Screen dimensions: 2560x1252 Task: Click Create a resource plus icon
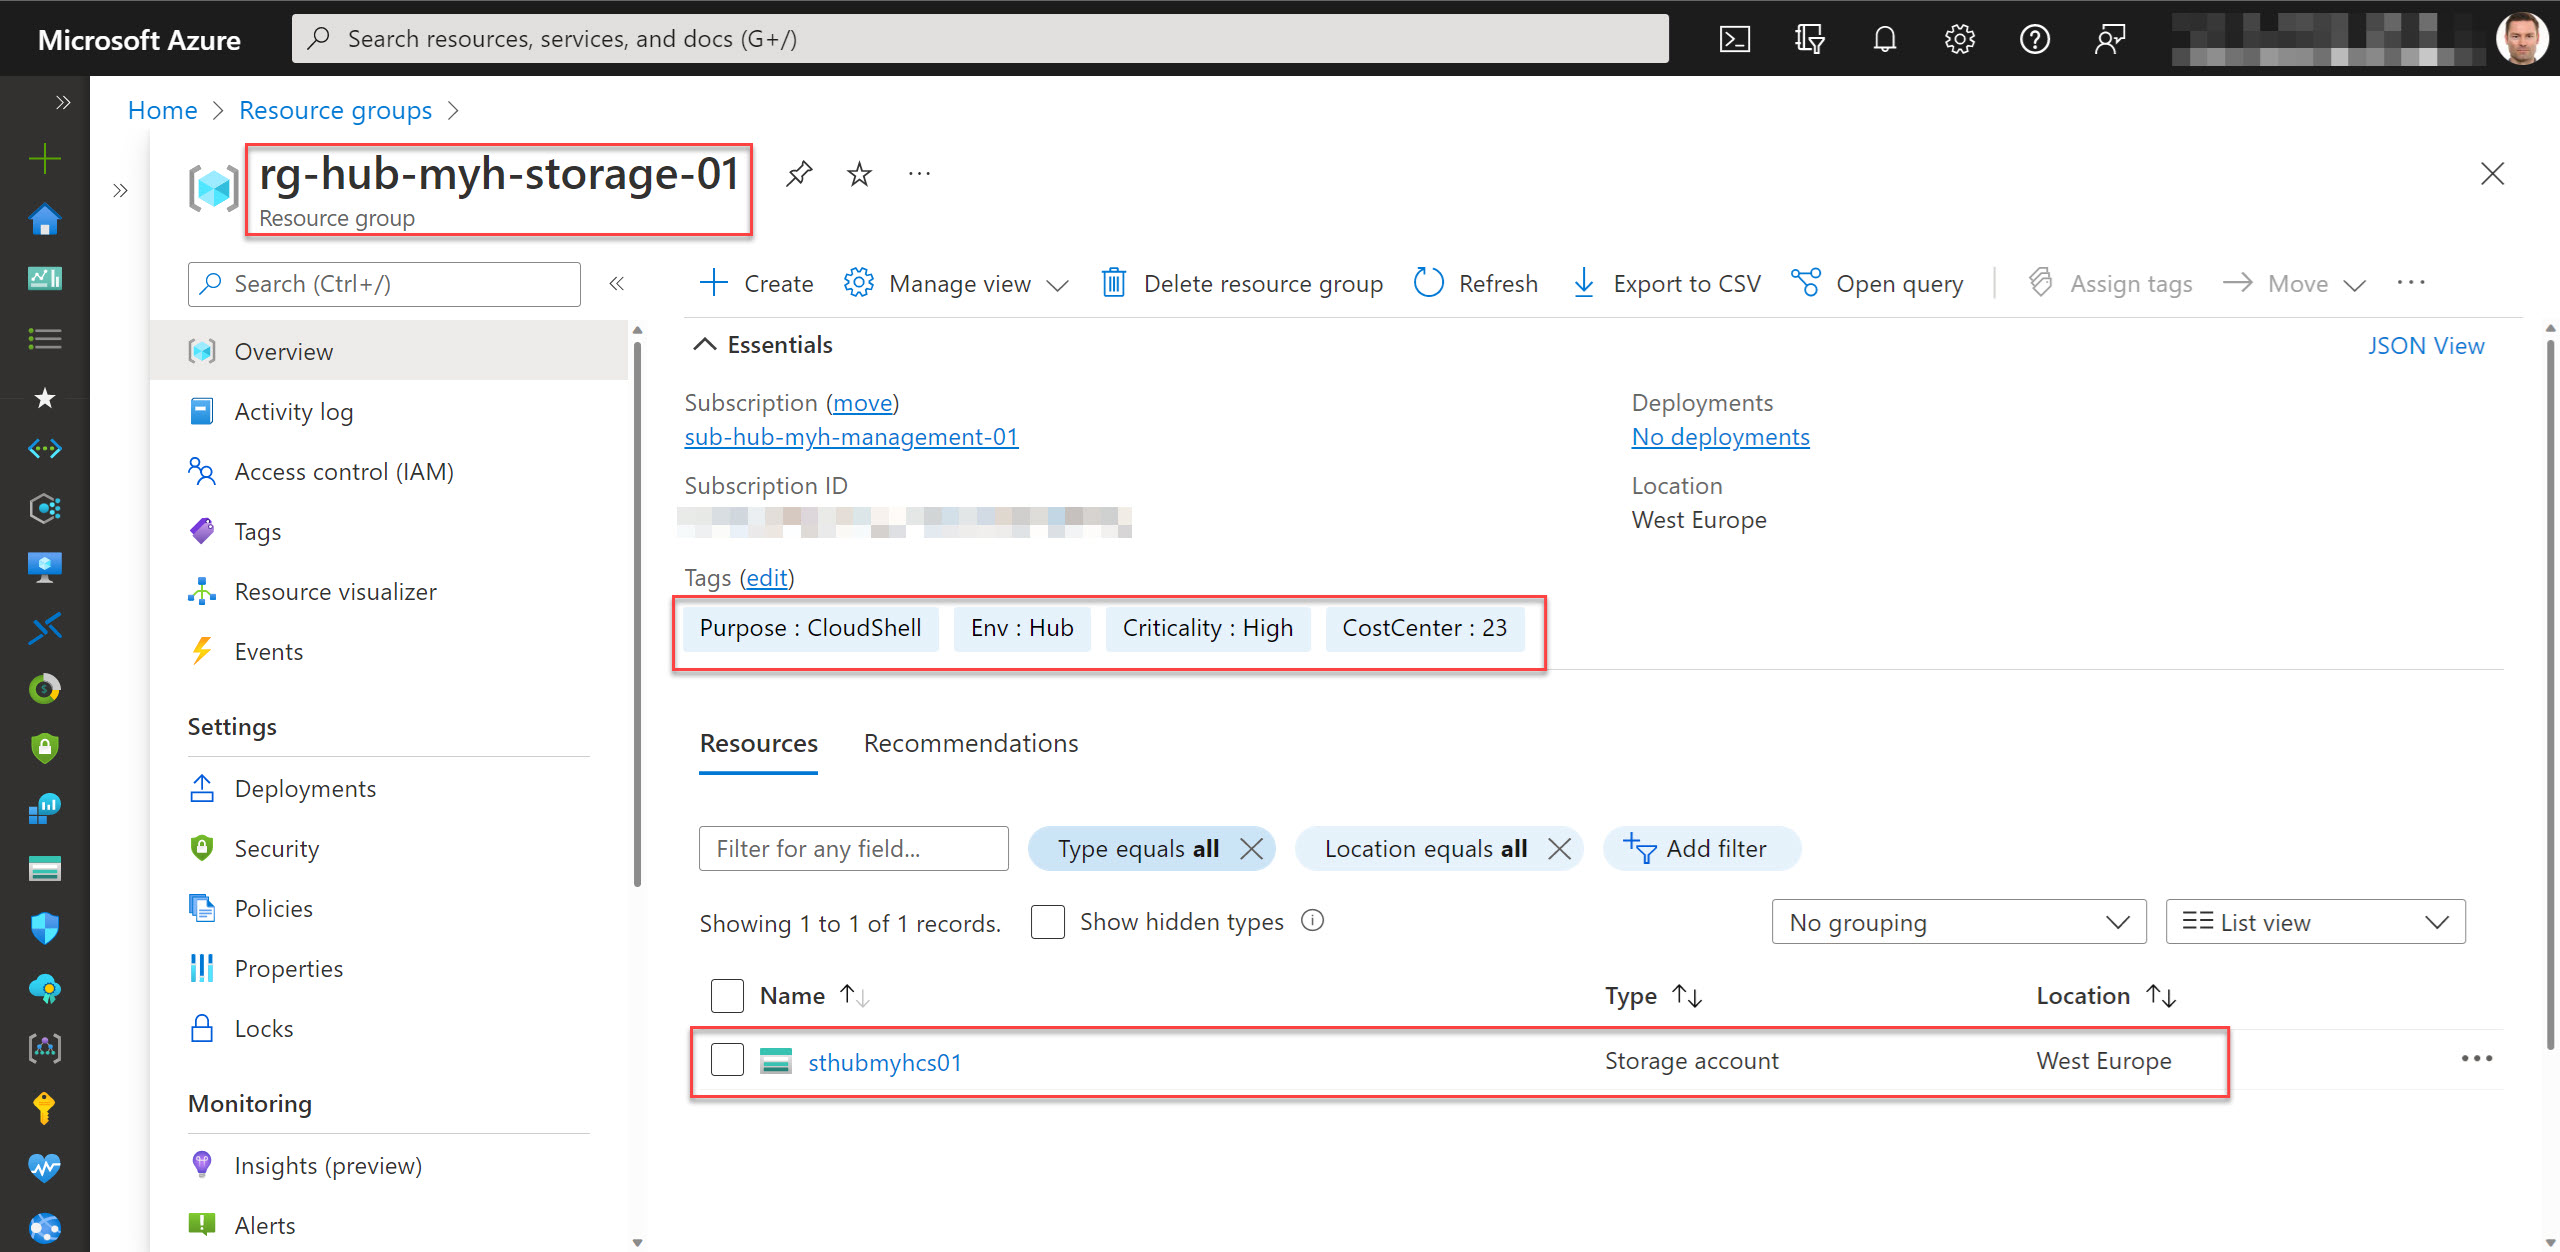(44, 158)
